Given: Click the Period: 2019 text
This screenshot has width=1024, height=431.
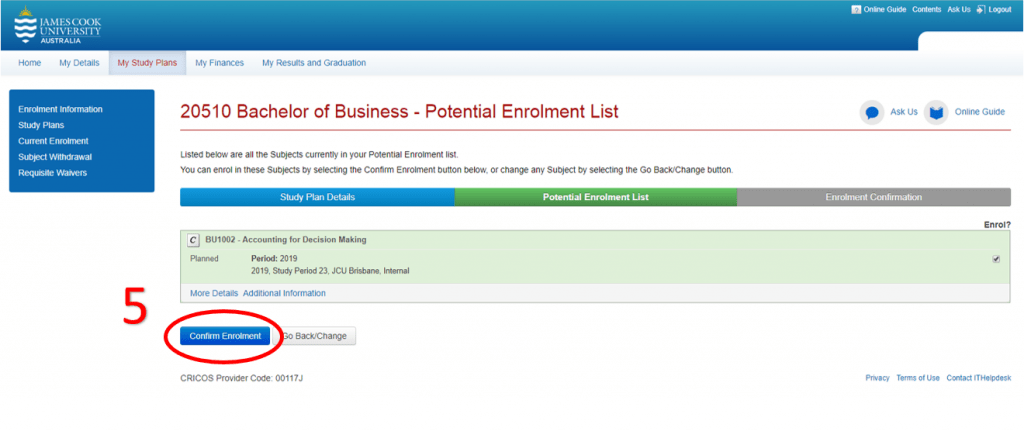Looking at the screenshot, I should [x=274, y=259].
